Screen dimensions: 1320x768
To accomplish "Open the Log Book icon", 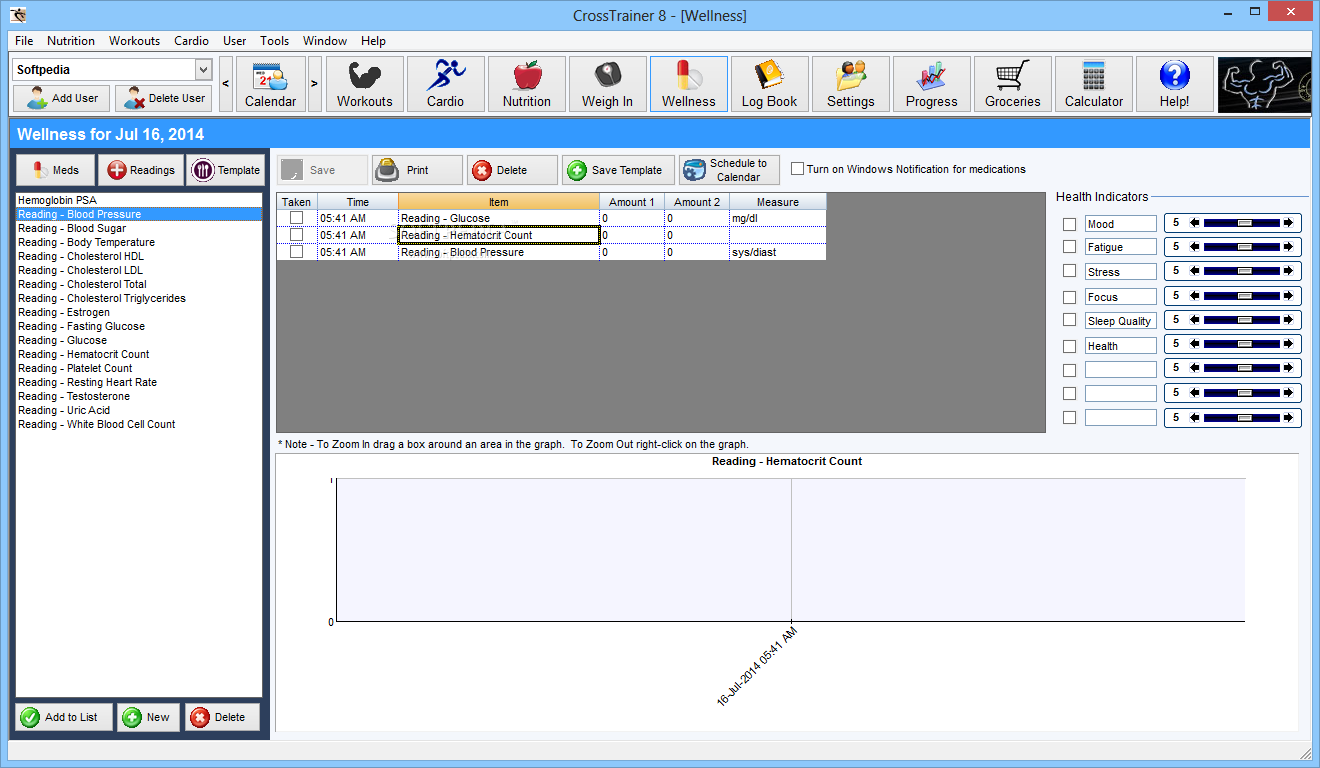I will pos(770,84).
